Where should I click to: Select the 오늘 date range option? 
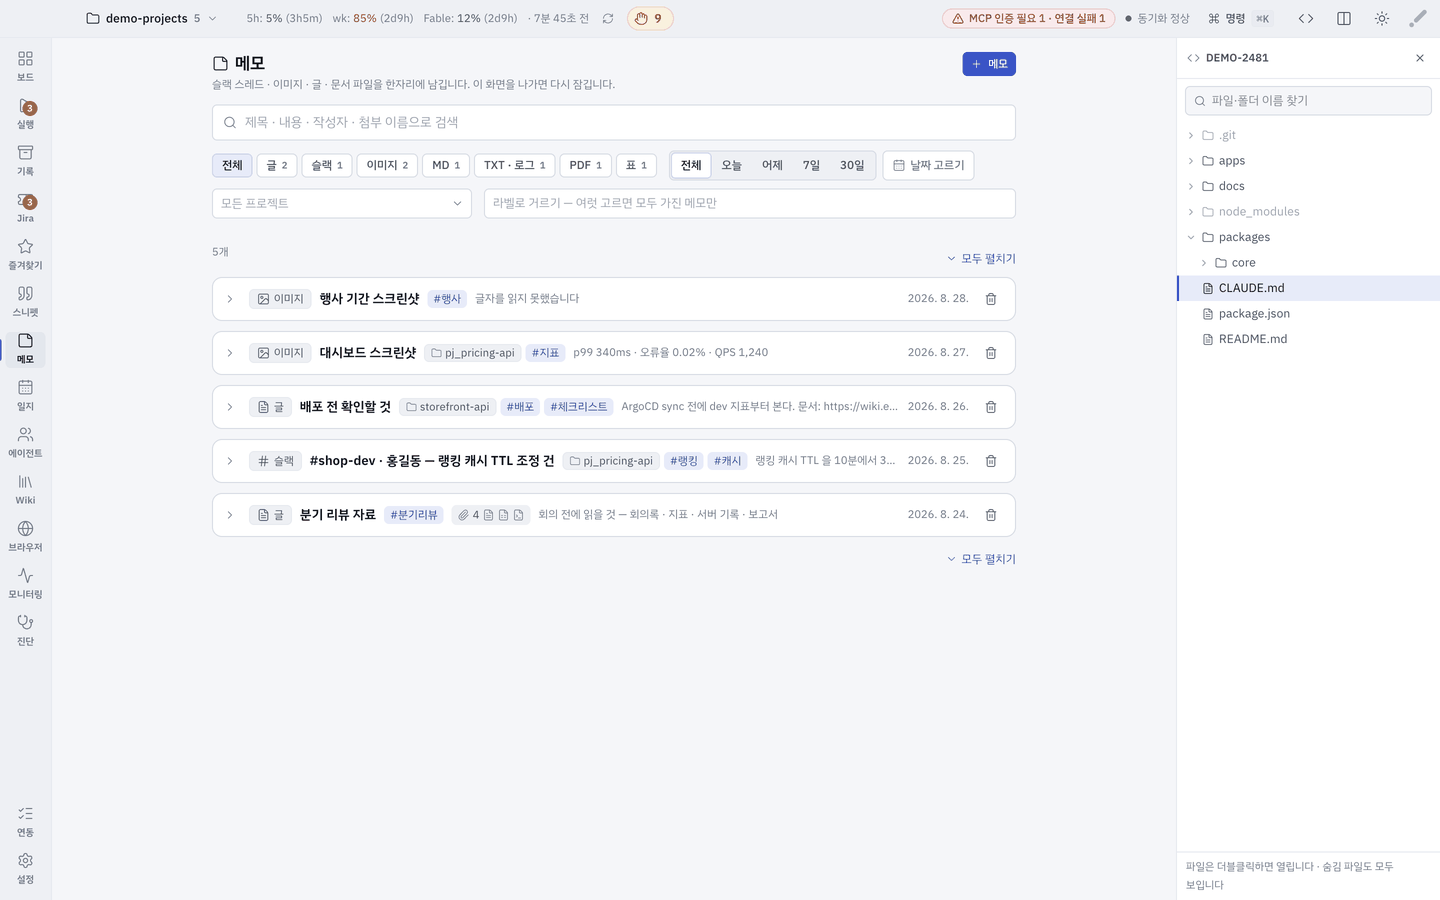(x=732, y=165)
